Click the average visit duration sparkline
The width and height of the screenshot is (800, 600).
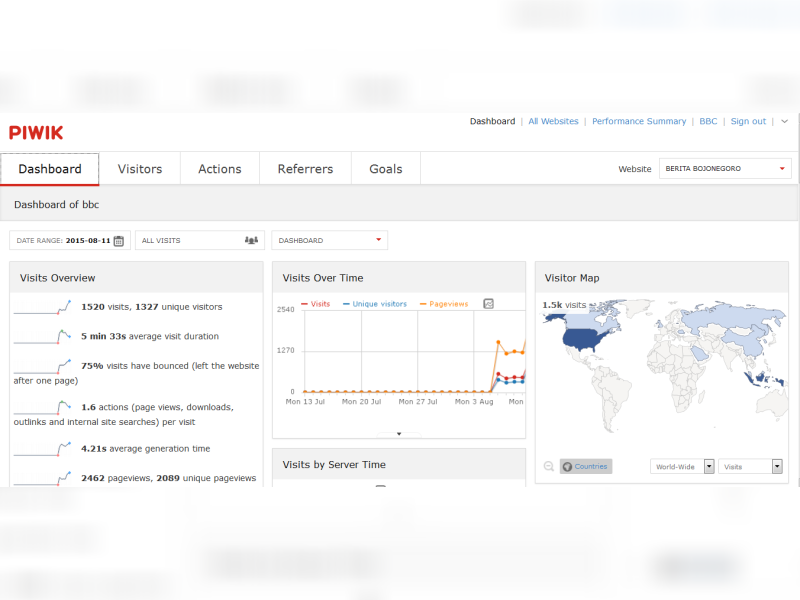click(42, 337)
